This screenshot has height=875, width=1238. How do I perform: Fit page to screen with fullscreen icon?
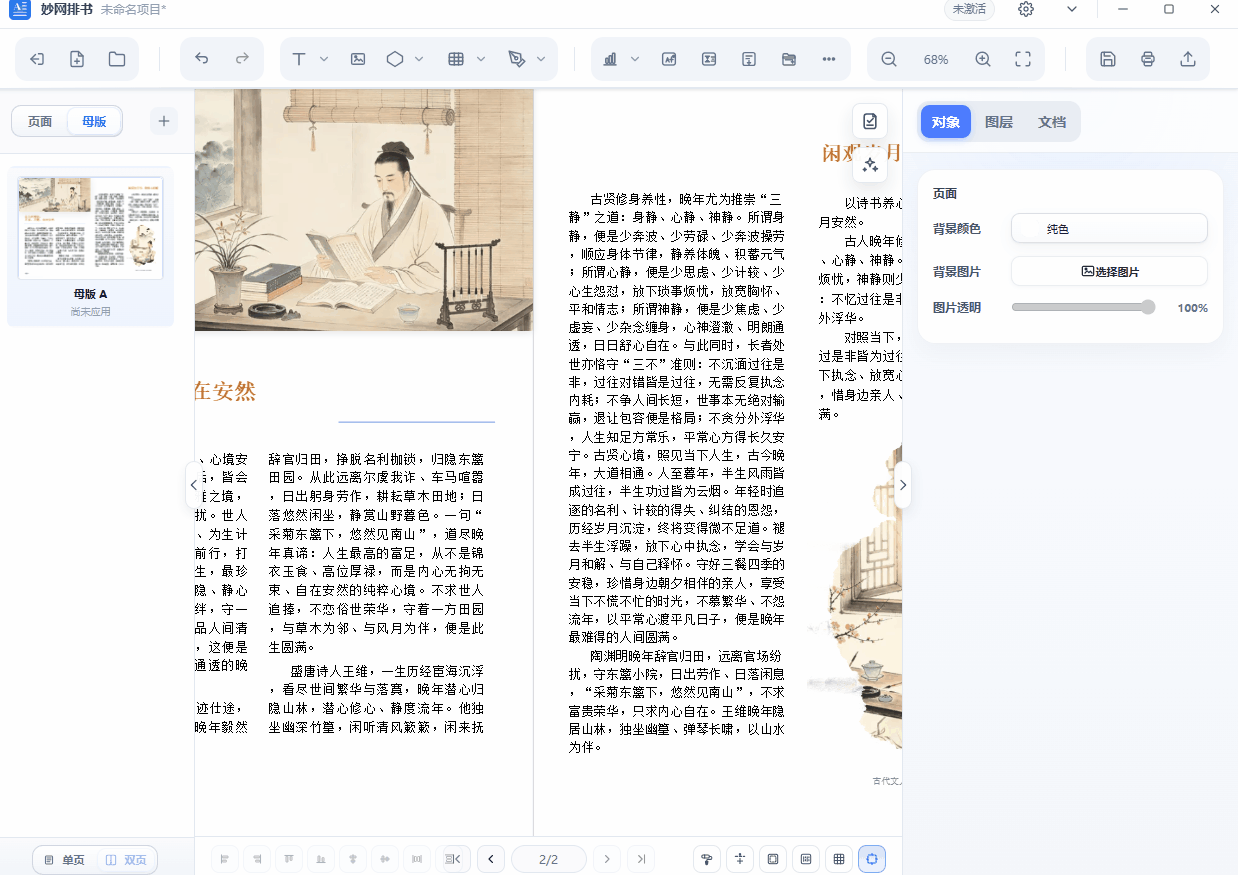coord(1023,59)
